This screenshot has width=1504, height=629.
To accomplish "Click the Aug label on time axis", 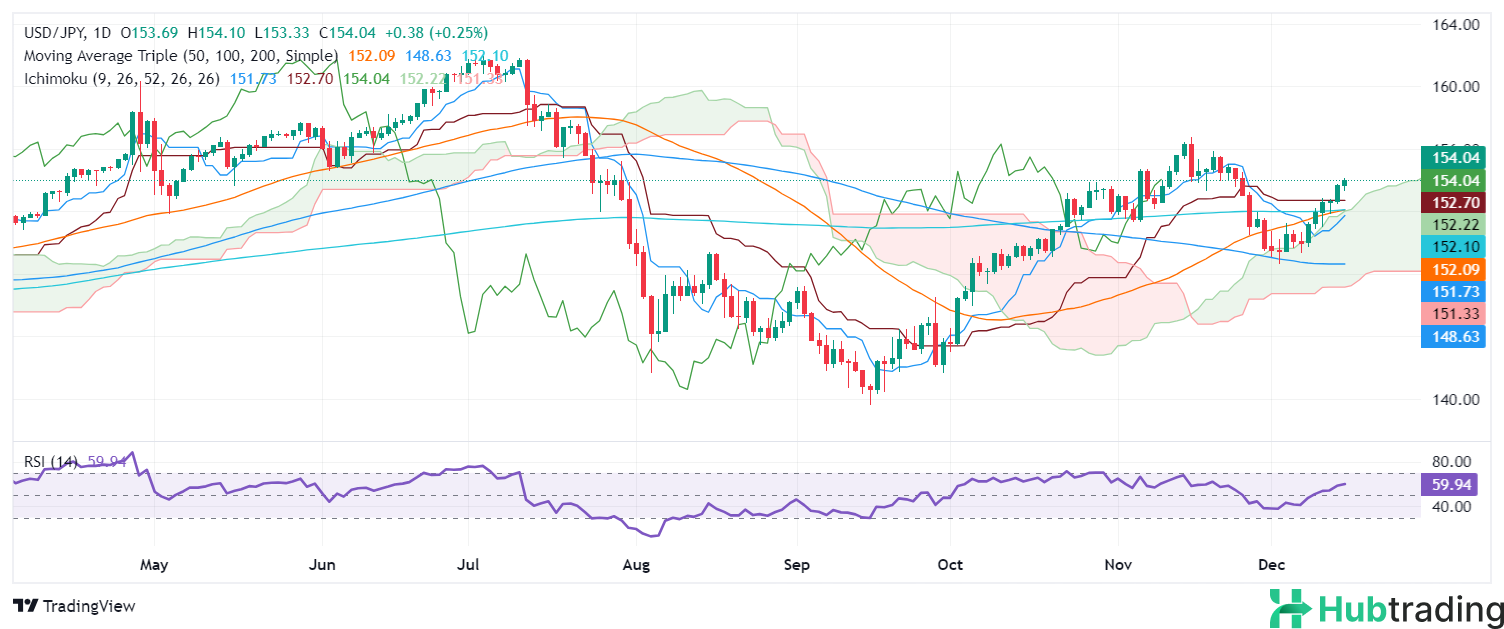I will (x=636, y=565).
